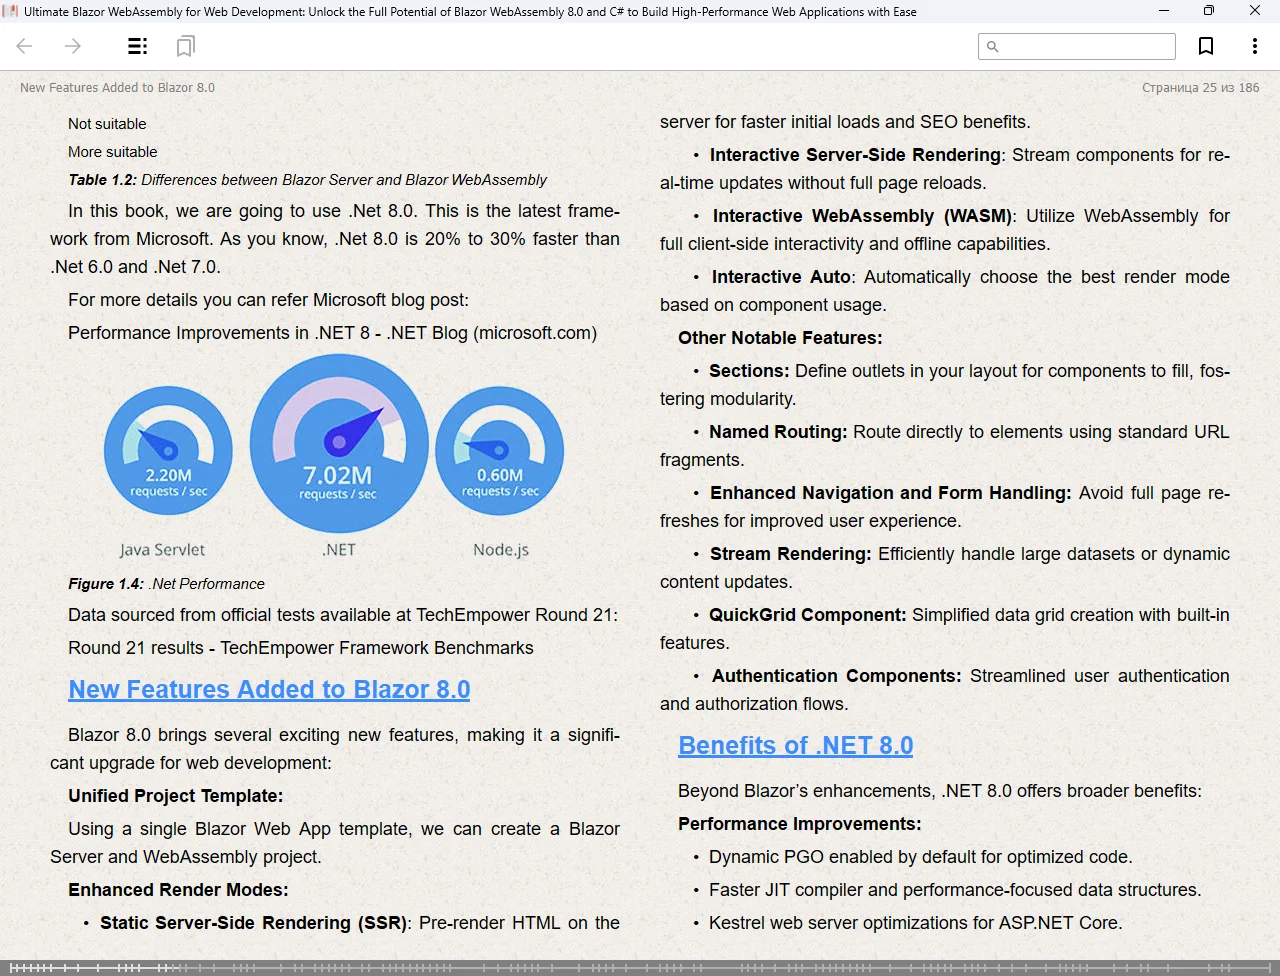Screen dimensions: 1280x976
Task: Open the bookmarks list panel
Action: tap(185, 46)
